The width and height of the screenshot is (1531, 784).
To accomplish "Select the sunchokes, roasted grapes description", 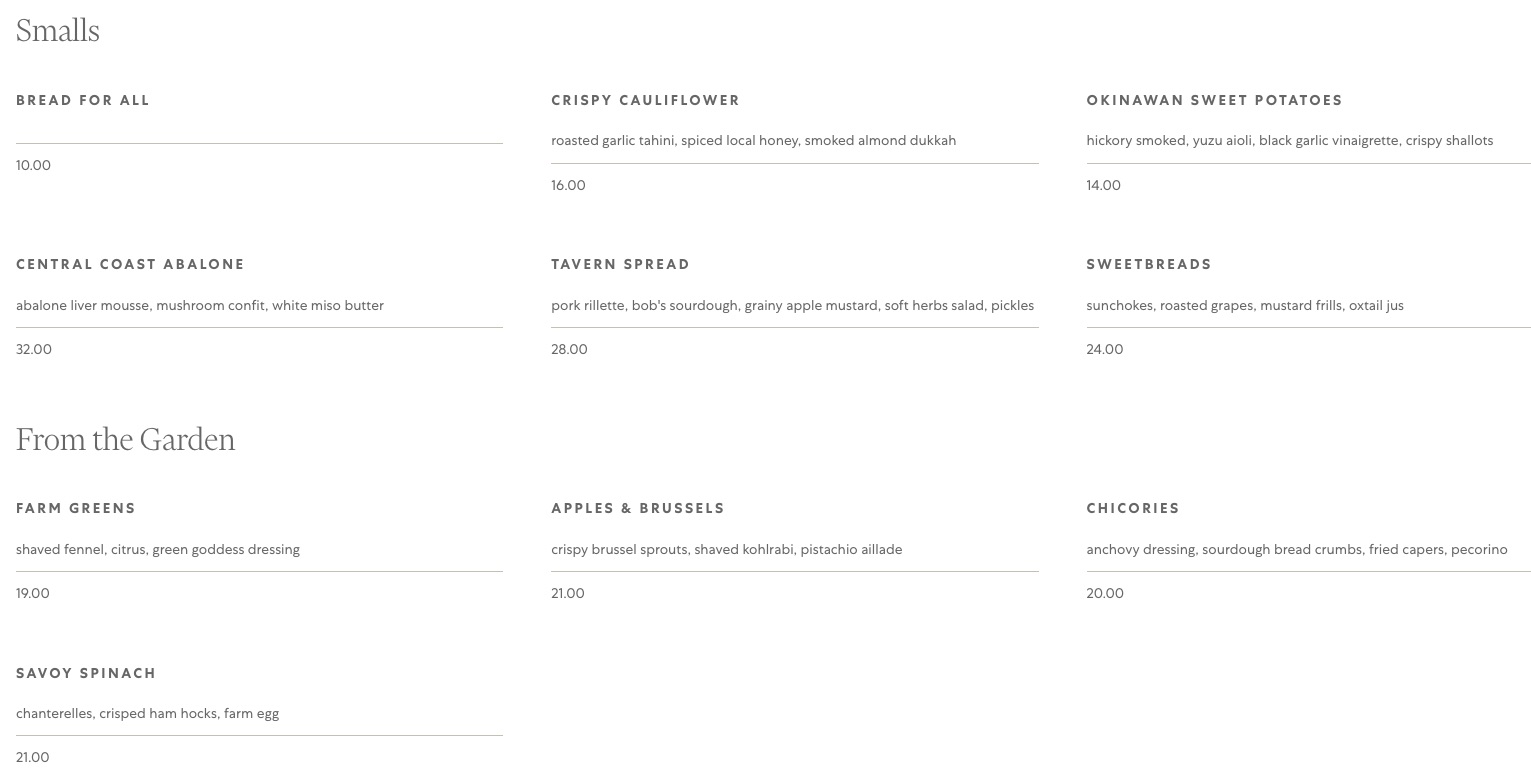I will click(x=1244, y=305).
